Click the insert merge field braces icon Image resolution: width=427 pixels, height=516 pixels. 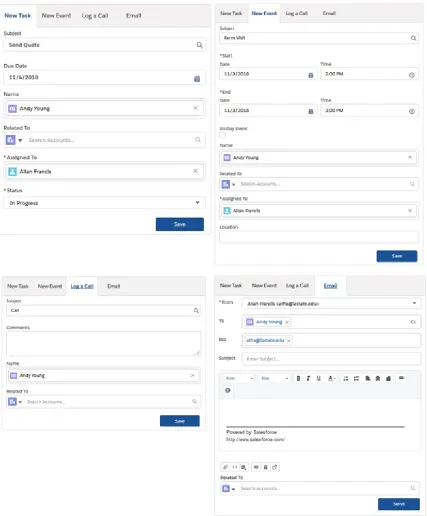point(235,467)
